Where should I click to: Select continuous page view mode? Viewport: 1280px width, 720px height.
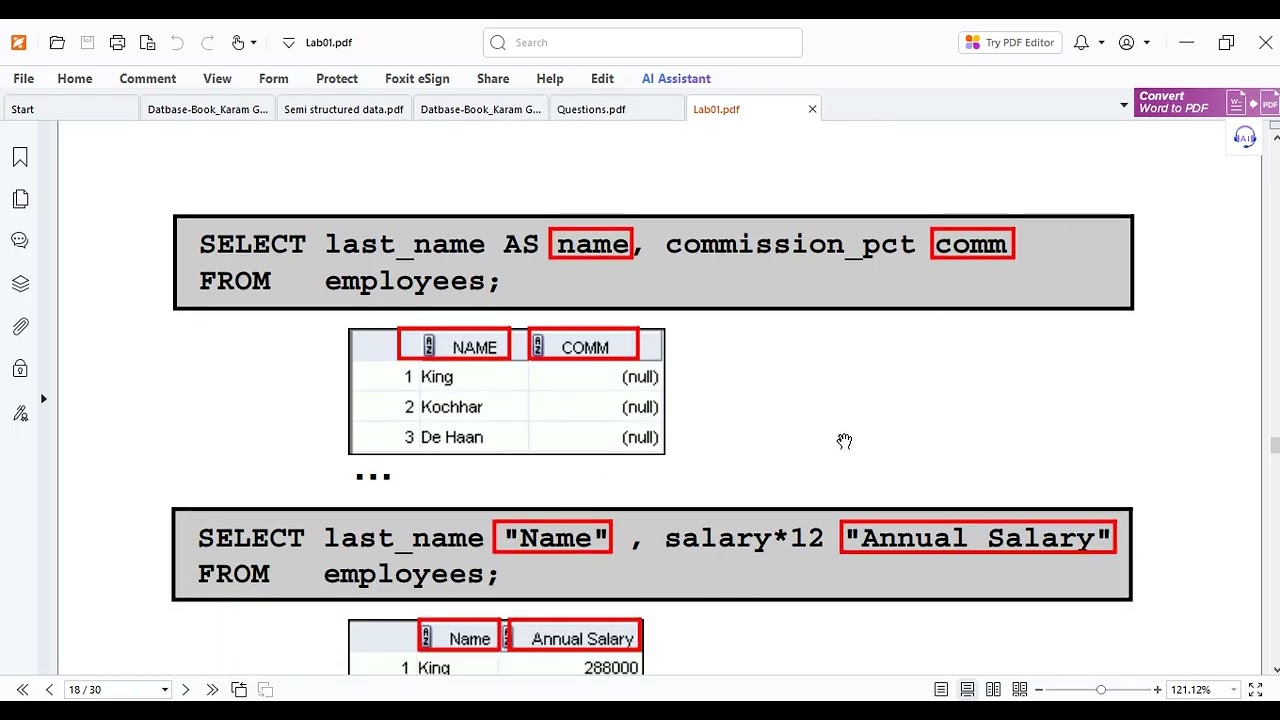(x=967, y=690)
